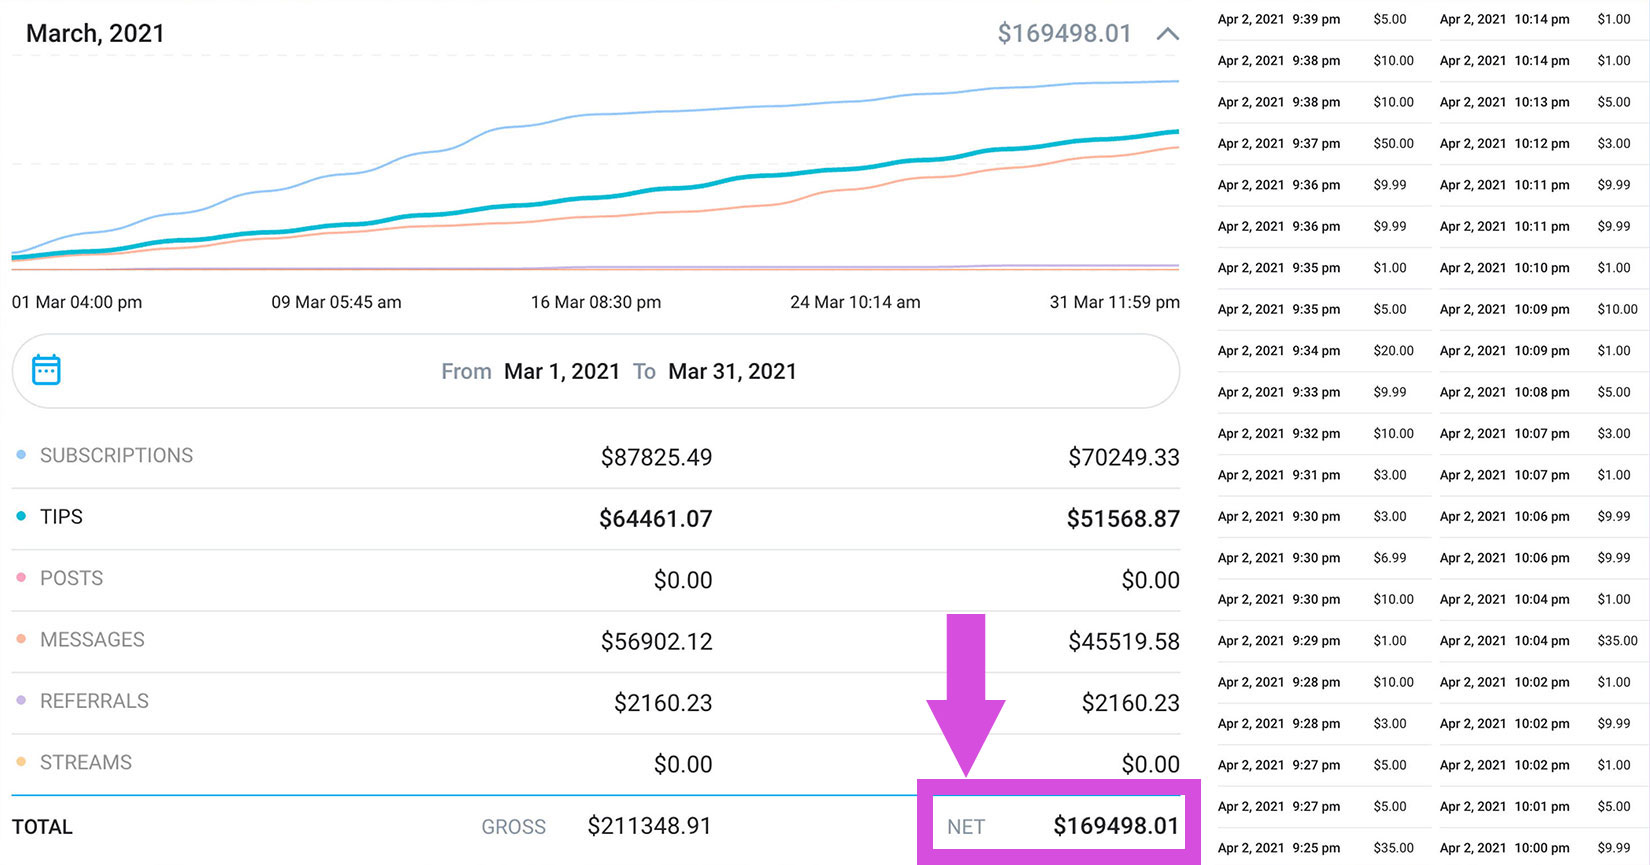
Task: Toggle the Streams series yellow dot
Action: click(x=21, y=762)
